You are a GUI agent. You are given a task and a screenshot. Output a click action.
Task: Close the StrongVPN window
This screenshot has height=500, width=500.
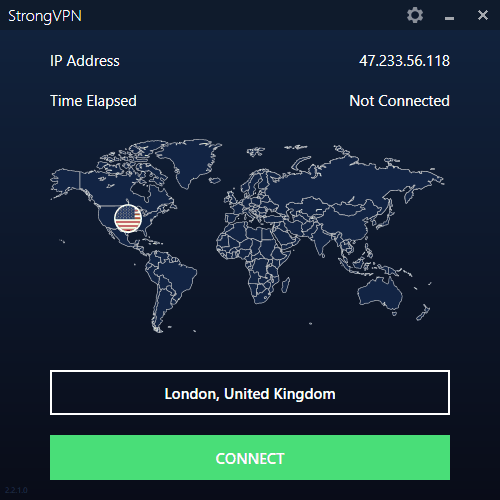pos(483,15)
